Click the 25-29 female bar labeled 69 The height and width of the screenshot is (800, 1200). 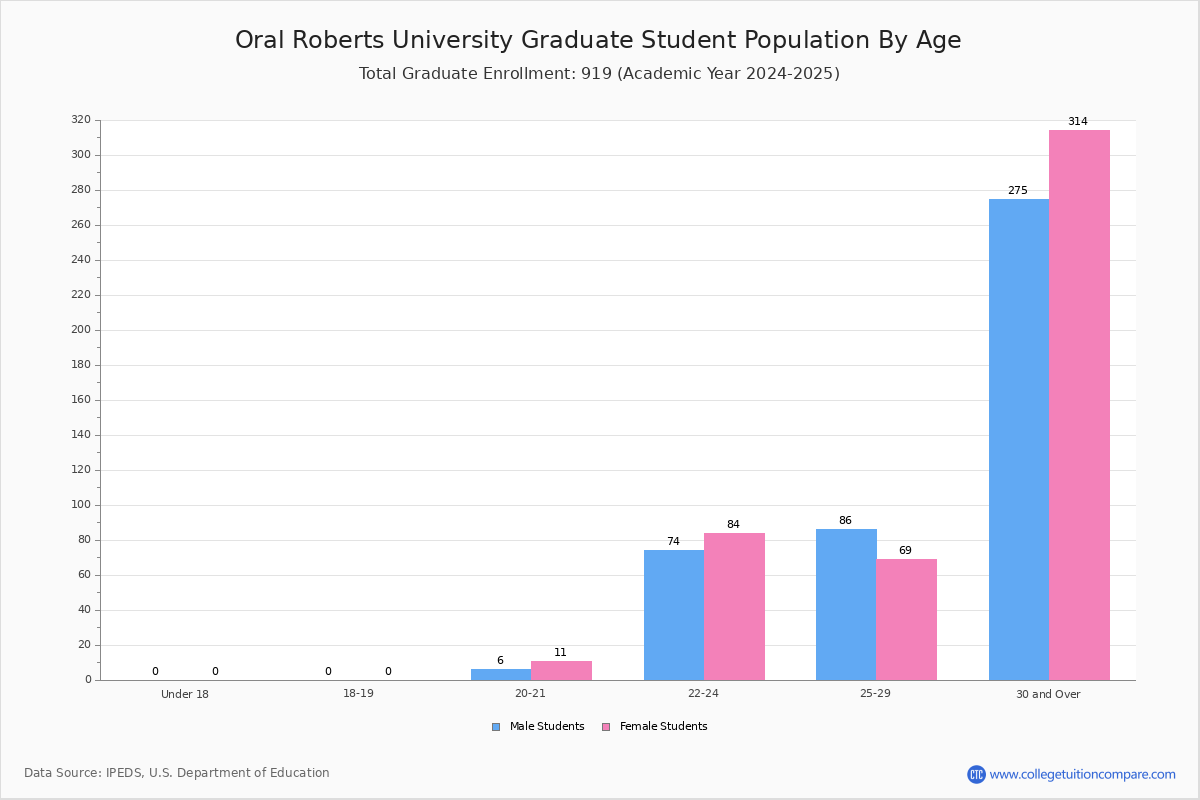coord(906,620)
